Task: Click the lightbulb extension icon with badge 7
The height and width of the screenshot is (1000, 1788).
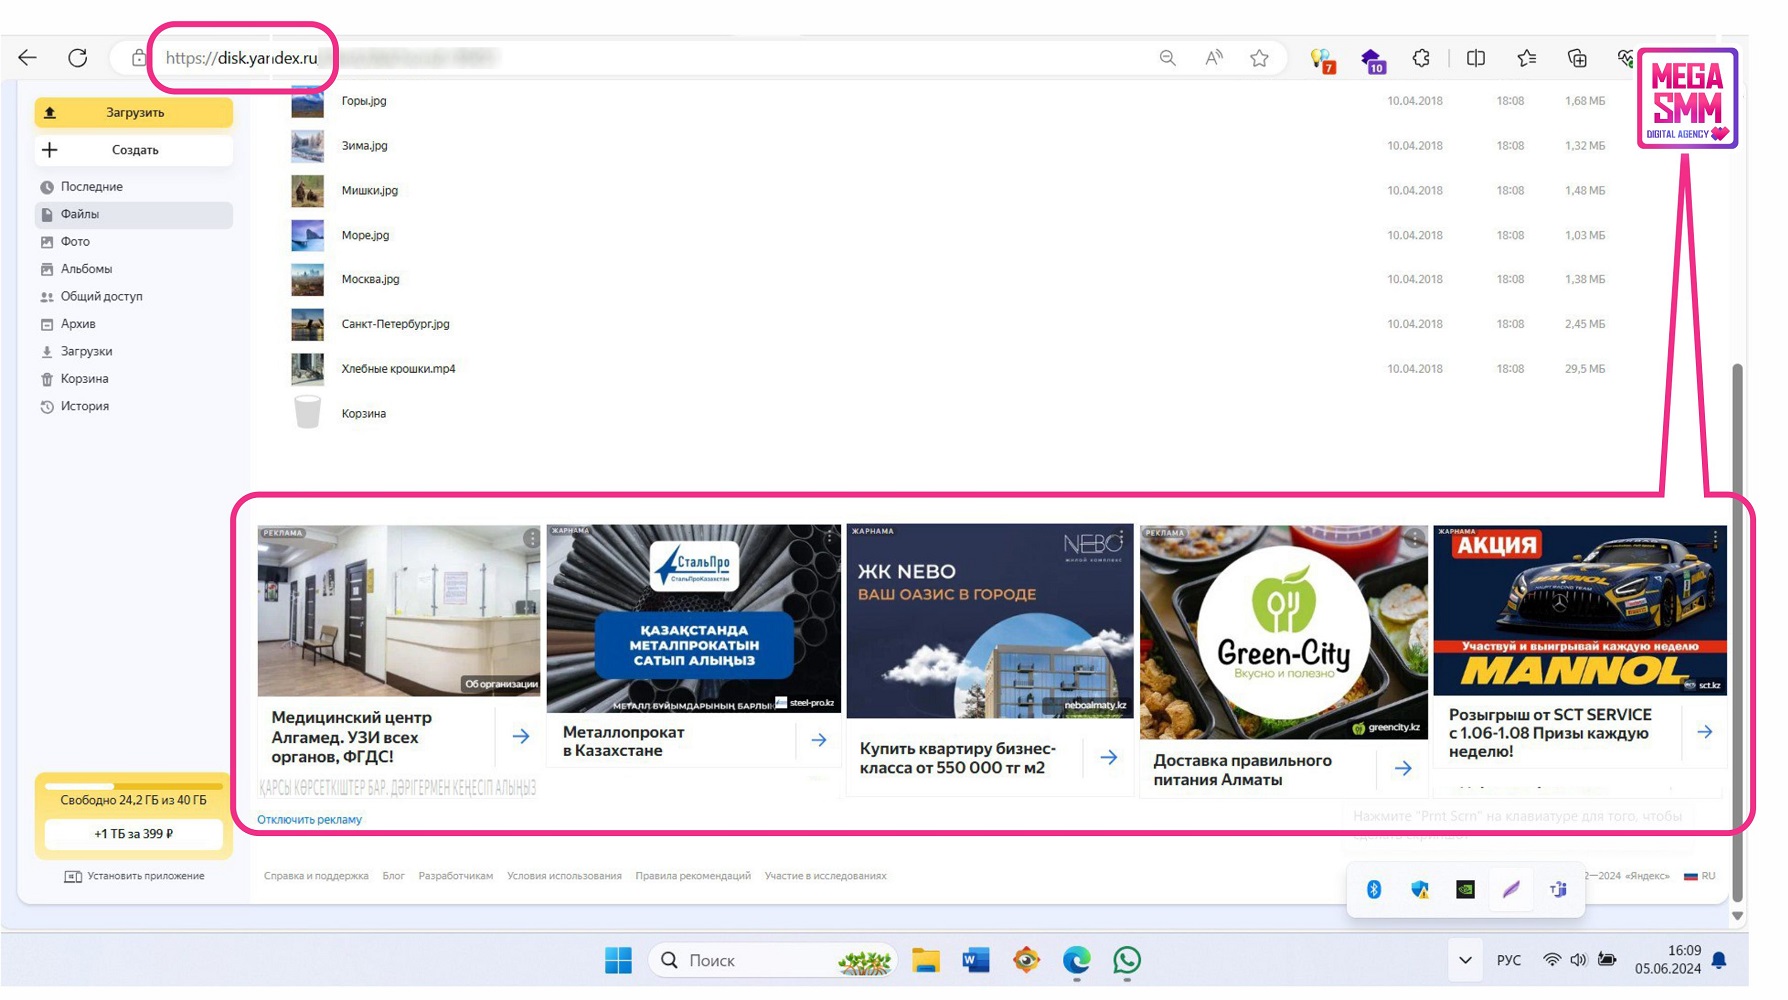Action: pos(1322,60)
